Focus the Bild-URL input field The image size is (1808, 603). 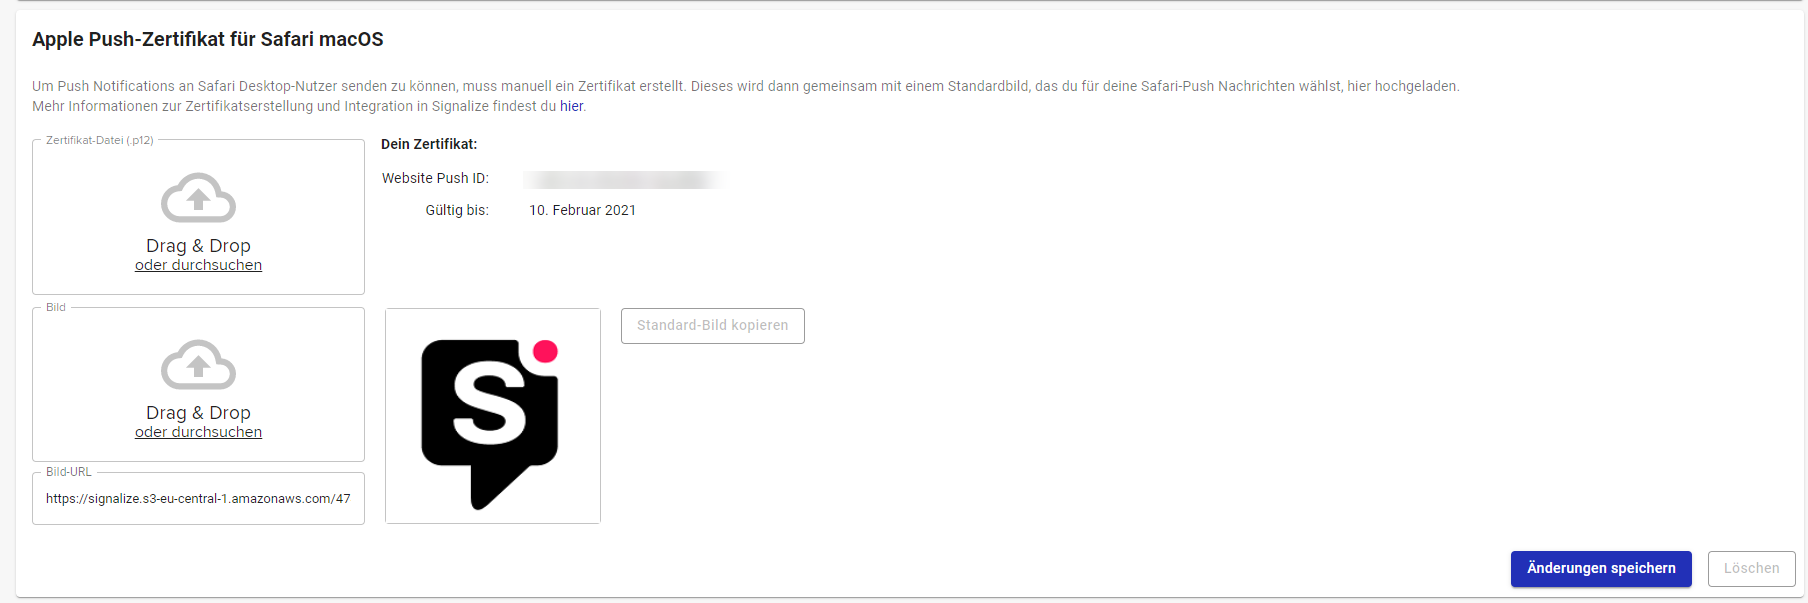point(198,499)
